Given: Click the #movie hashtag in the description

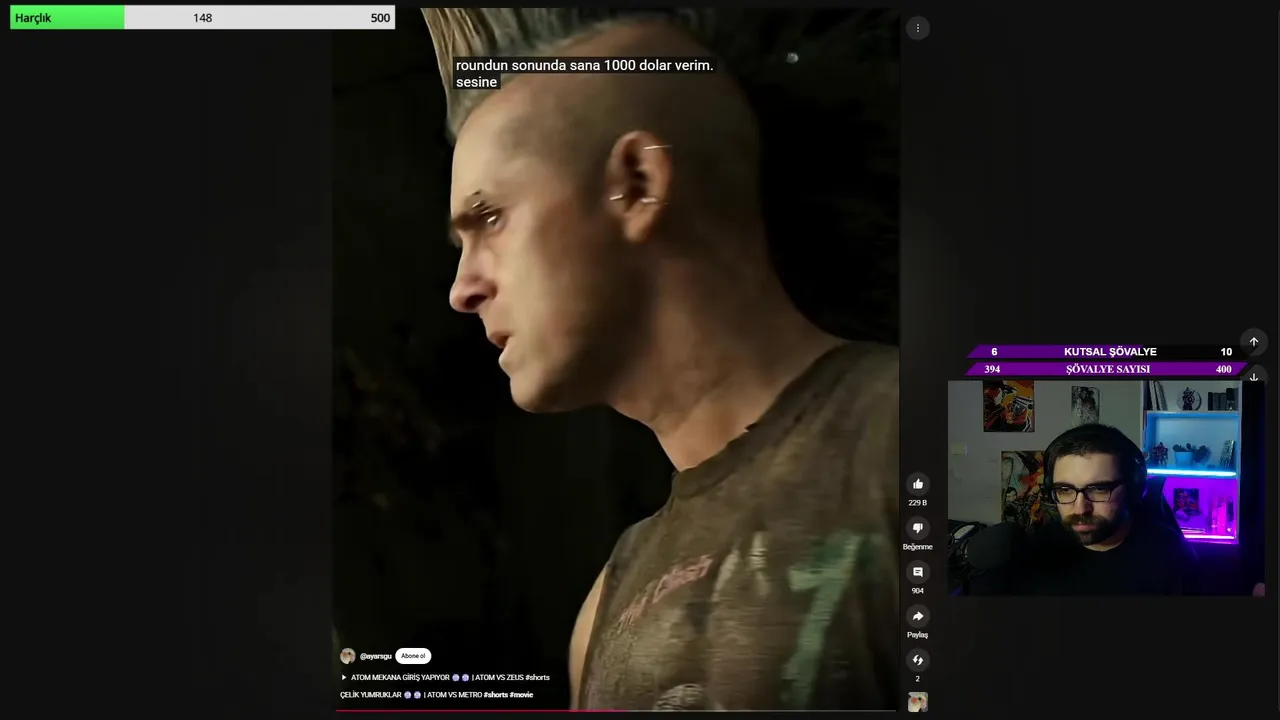Looking at the screenshot, I should click(x=521, y=695).
